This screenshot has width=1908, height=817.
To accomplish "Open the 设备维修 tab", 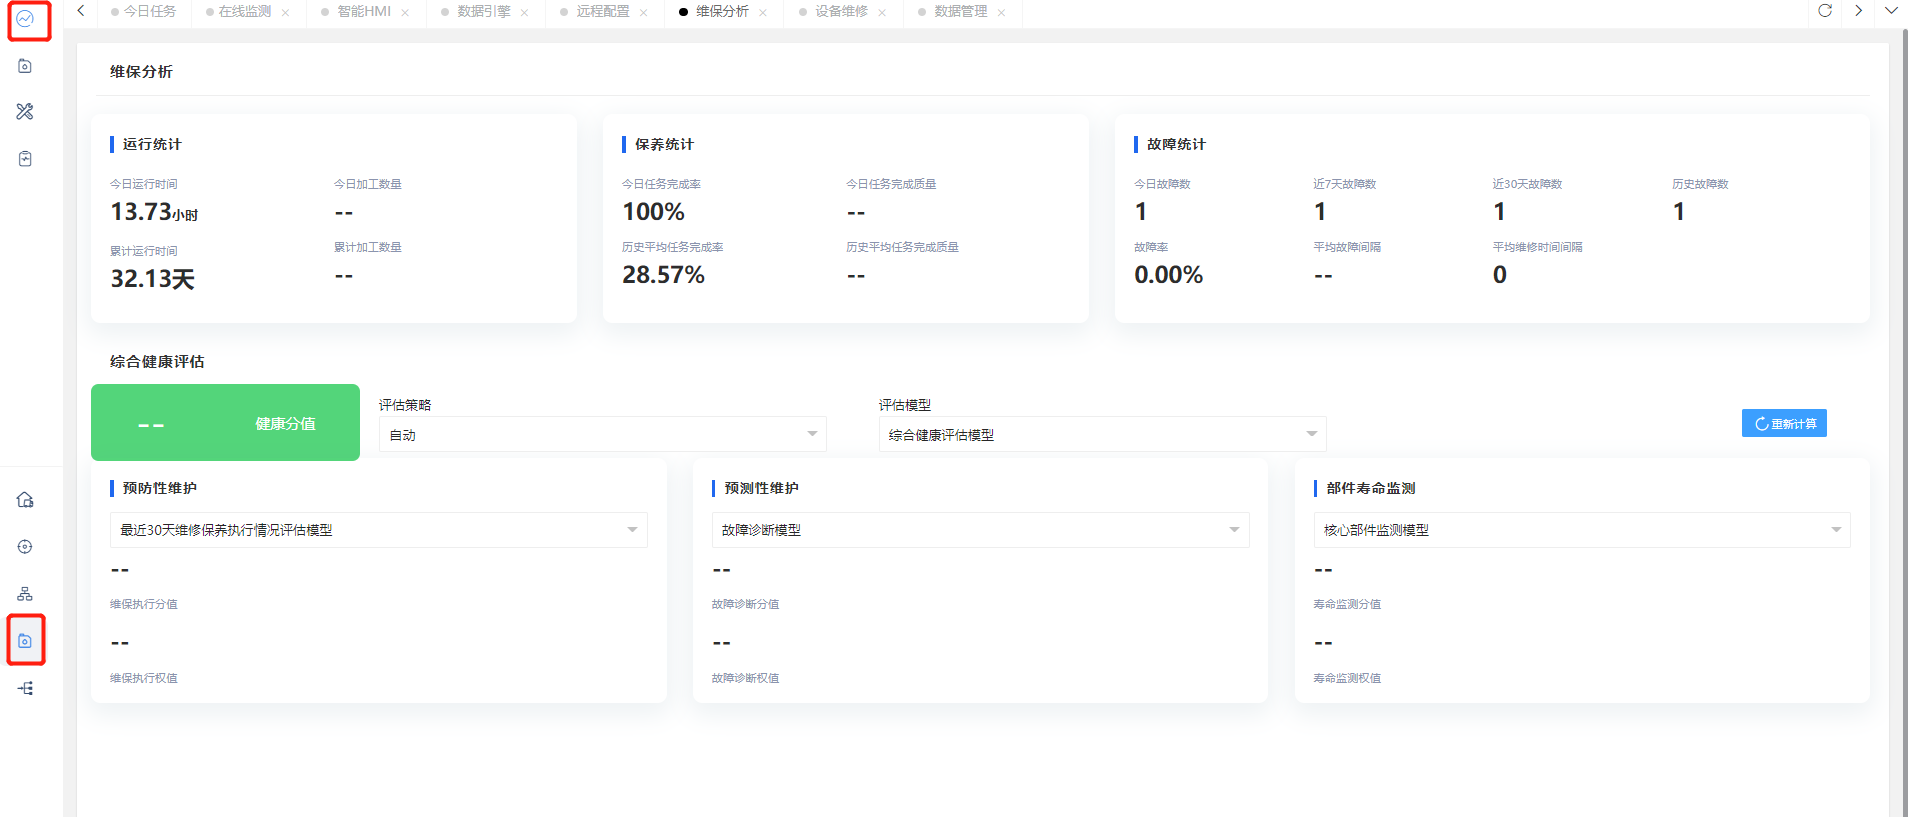I will click(x=841, y=12).
